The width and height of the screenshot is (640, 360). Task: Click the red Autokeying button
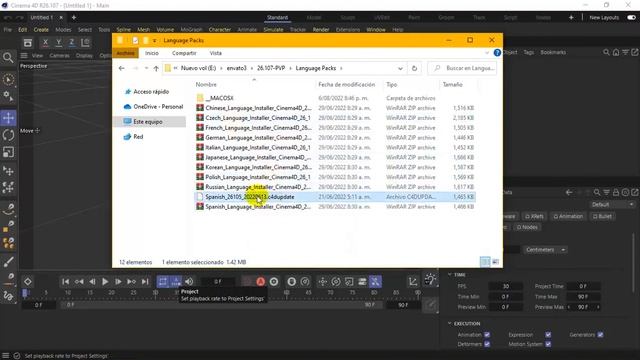tap(260, 282)
